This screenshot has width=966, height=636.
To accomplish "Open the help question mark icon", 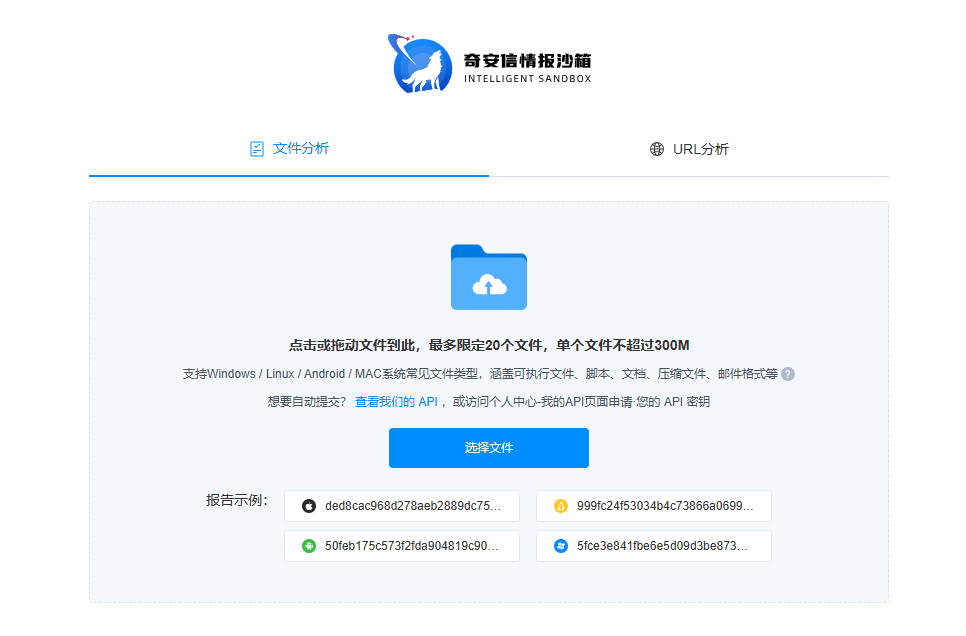I will click(788, 374).
